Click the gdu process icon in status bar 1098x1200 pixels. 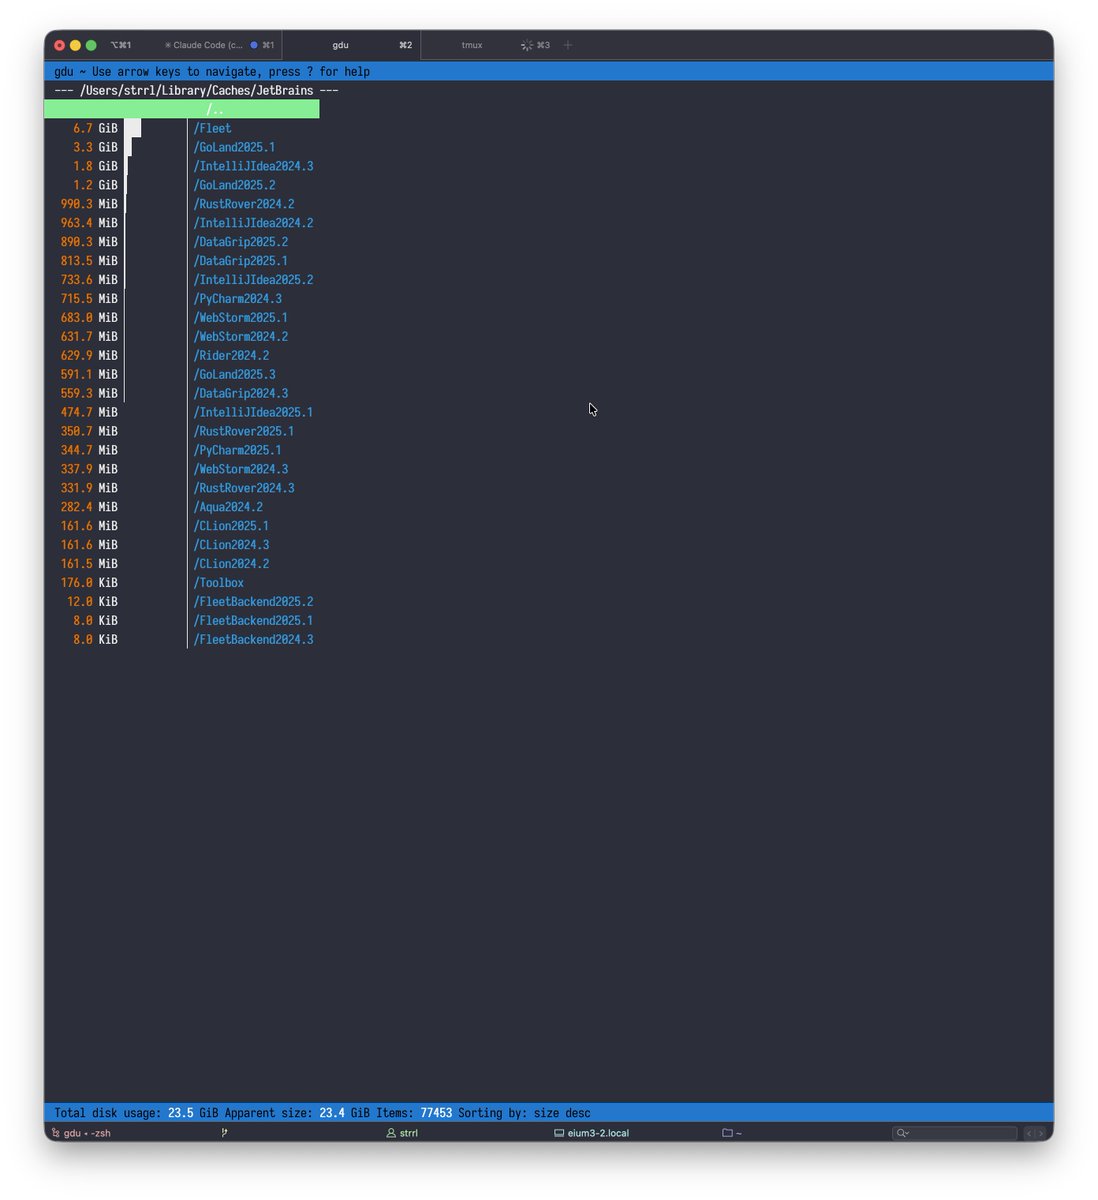tap(56, 1133)
